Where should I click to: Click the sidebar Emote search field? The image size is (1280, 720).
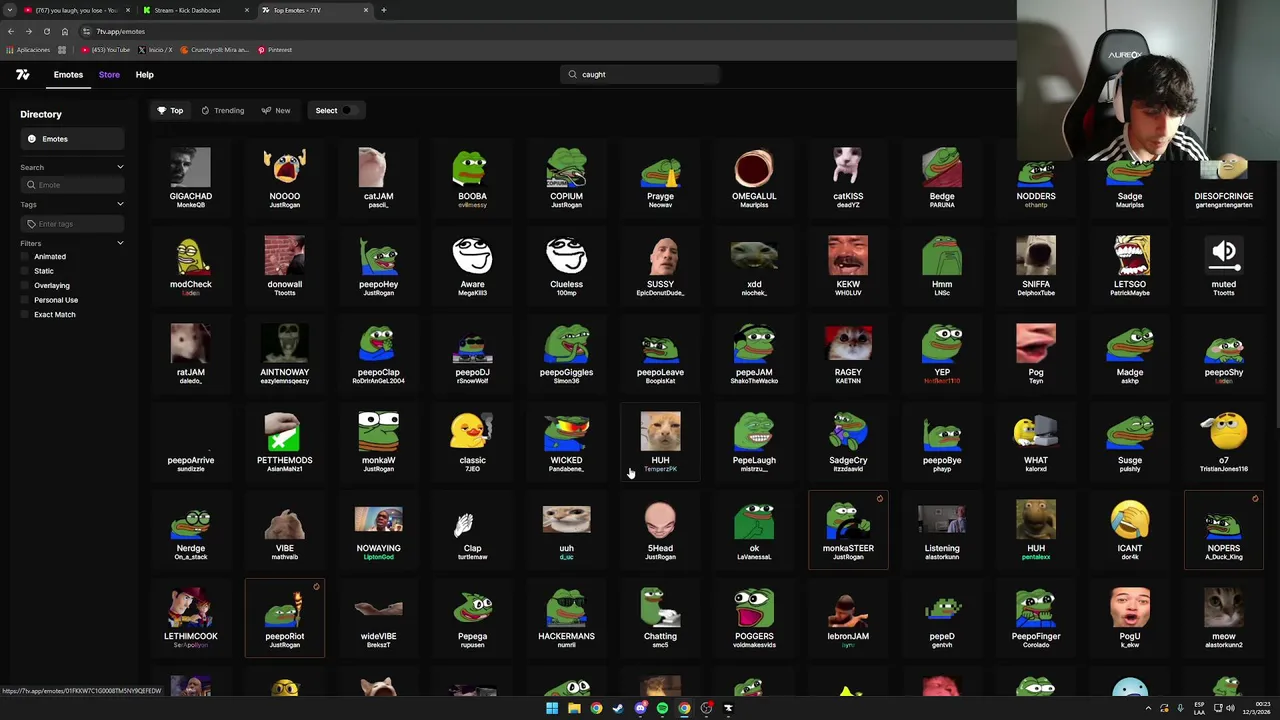(72, 185)
